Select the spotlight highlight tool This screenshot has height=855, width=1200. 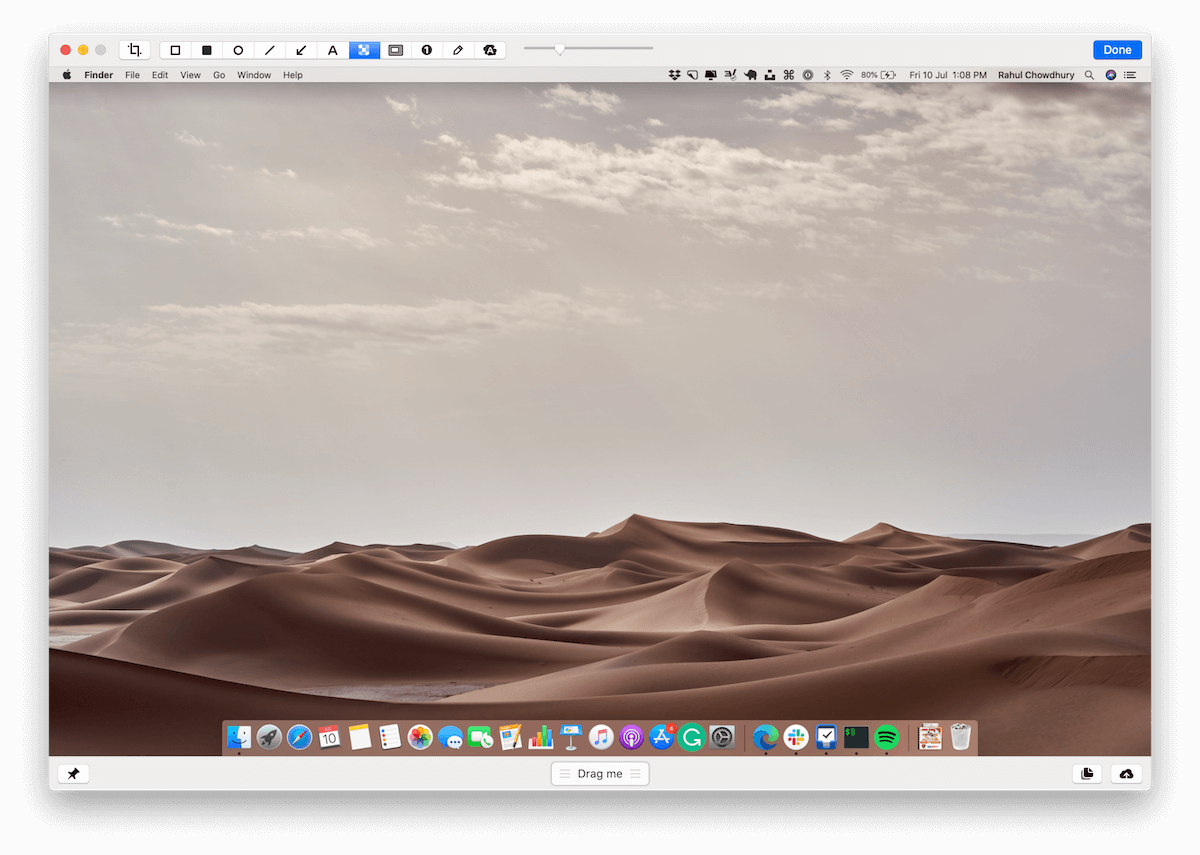pos(395,49)
